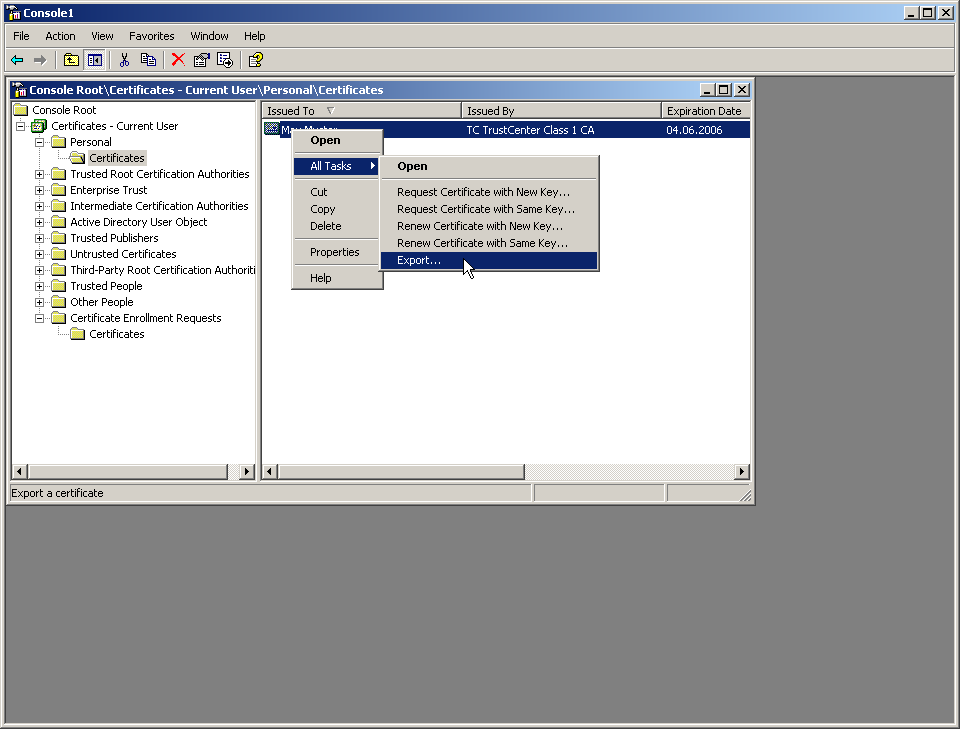Click the Up One Level toolbar icon
The width and height of the screenshot is (960, 729).
(72, 60)
